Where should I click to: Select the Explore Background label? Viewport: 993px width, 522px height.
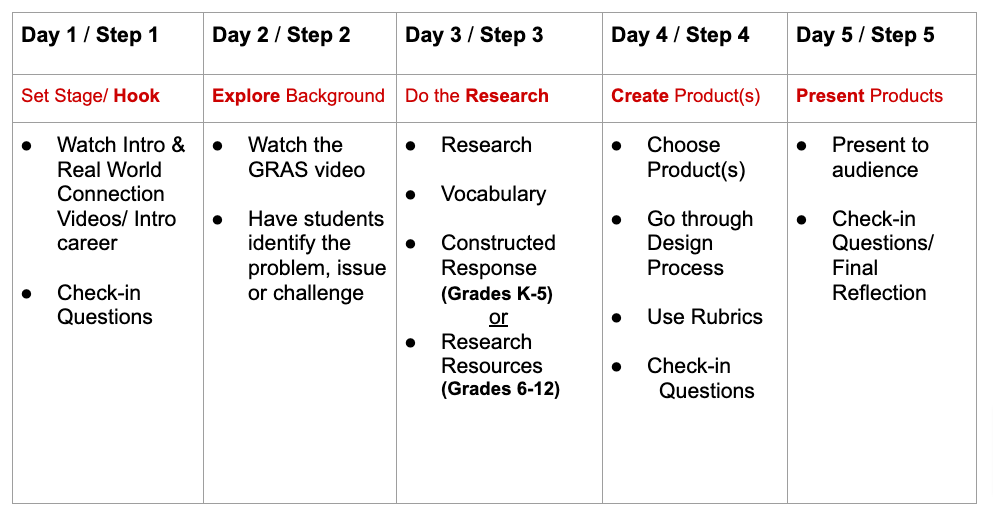pyautogui.click(x=298, y=96)
